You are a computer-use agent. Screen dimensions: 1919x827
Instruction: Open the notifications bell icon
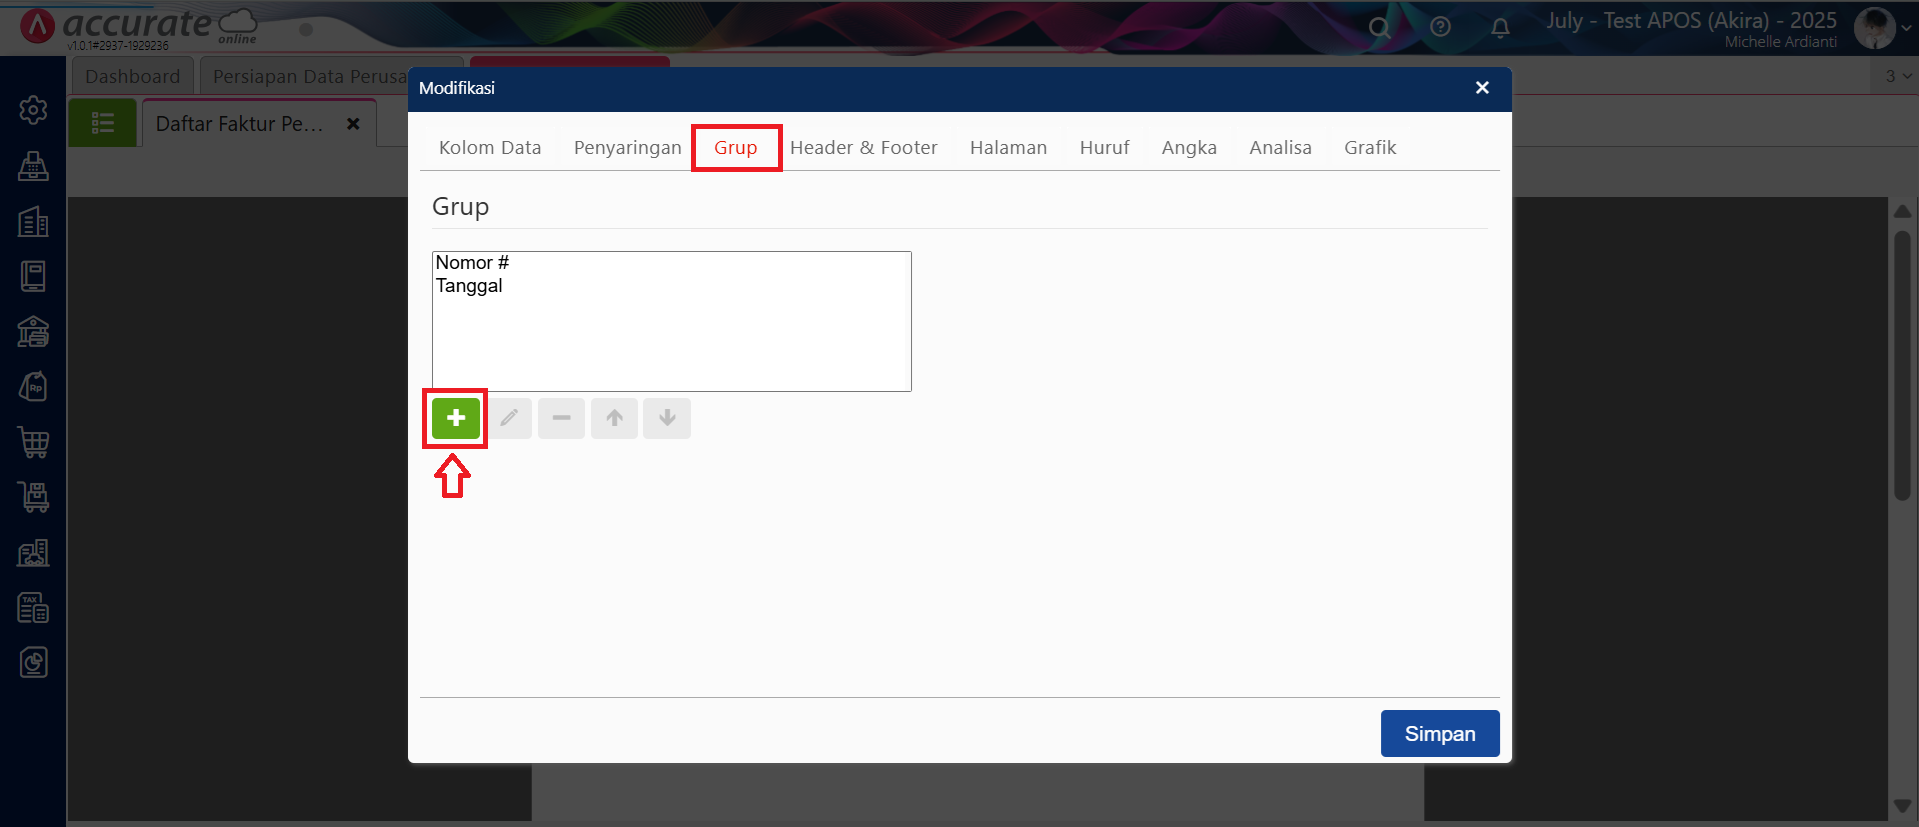coord(1500,28)
